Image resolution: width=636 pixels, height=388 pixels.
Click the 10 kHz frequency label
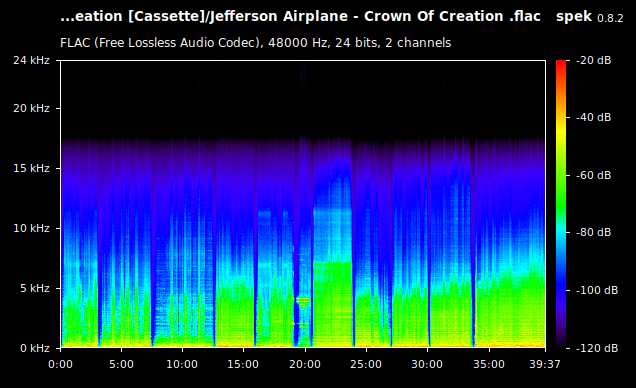pos(31,228)
